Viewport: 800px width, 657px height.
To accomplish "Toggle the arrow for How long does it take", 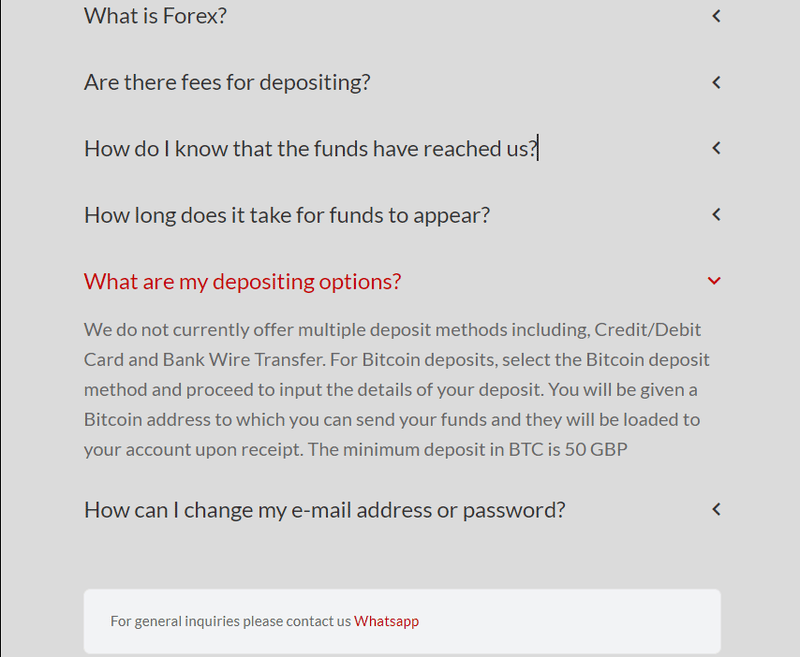I will tap(716, 215).
